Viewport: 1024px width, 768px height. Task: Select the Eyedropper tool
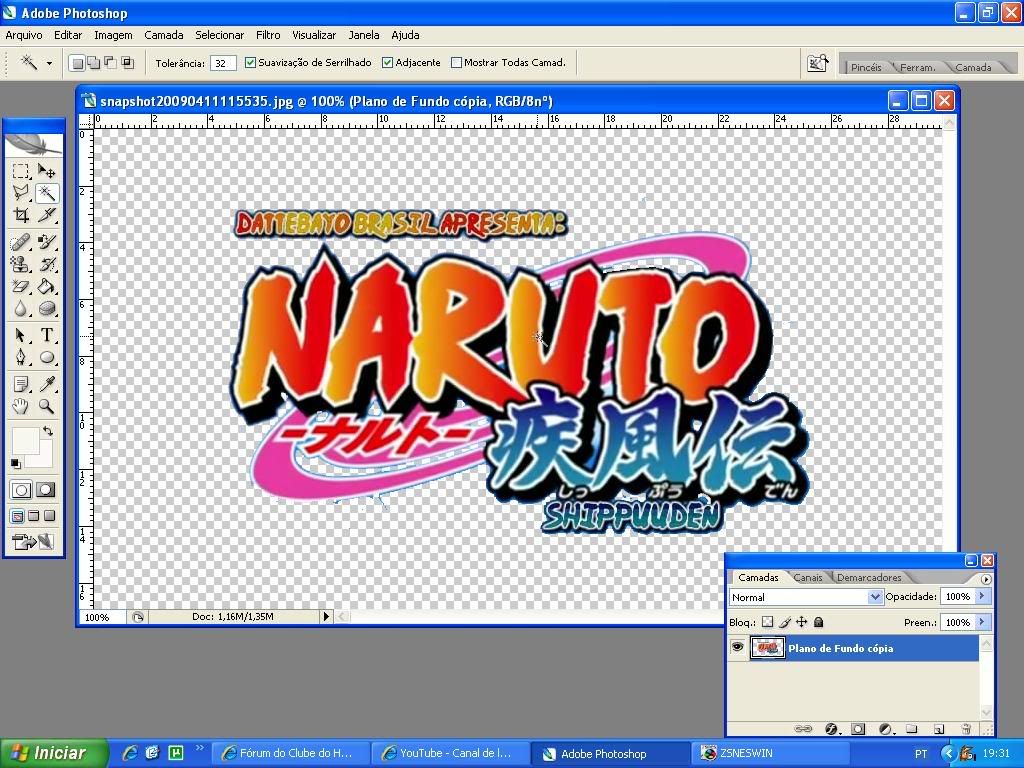[47, 383]
